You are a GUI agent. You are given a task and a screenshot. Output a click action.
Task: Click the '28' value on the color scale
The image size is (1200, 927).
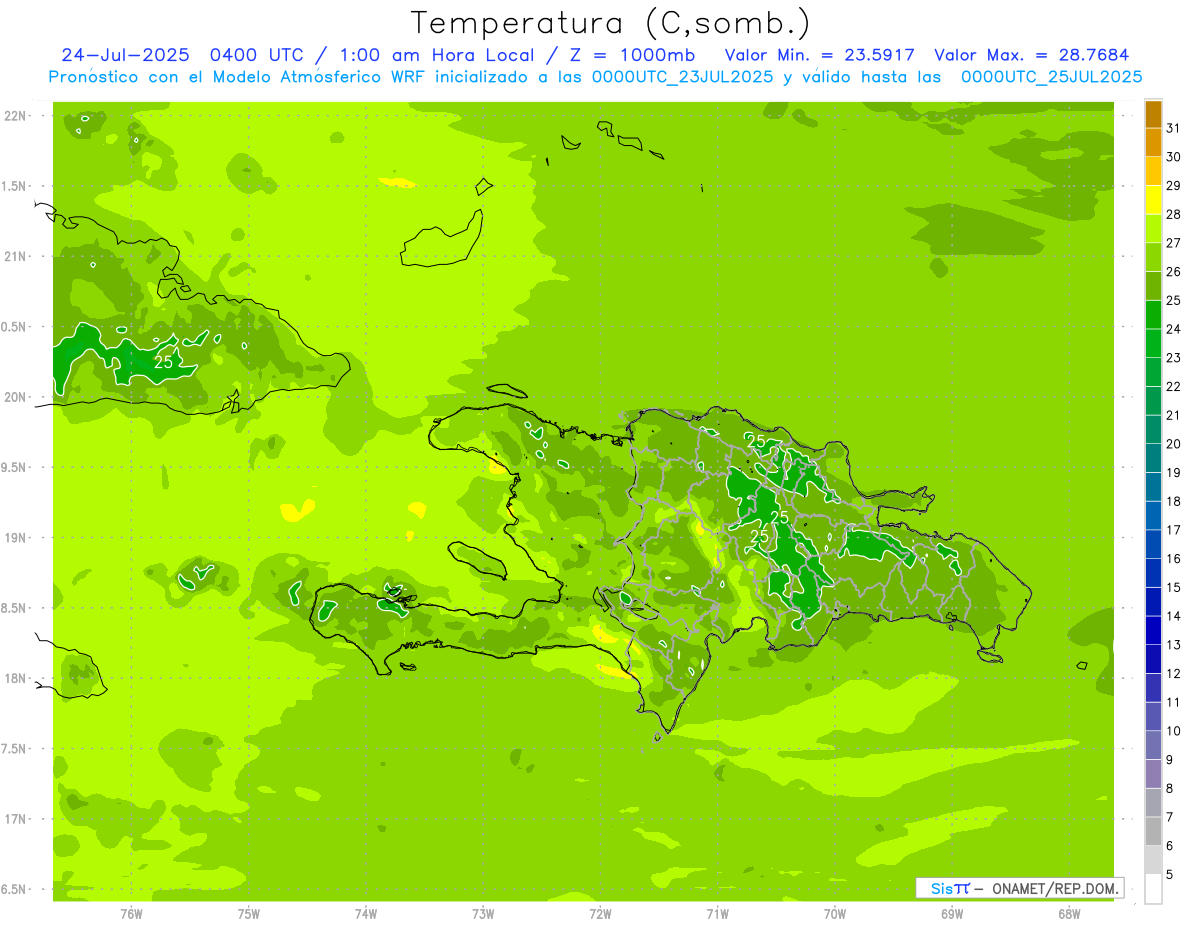click(x=1174, y=214)
